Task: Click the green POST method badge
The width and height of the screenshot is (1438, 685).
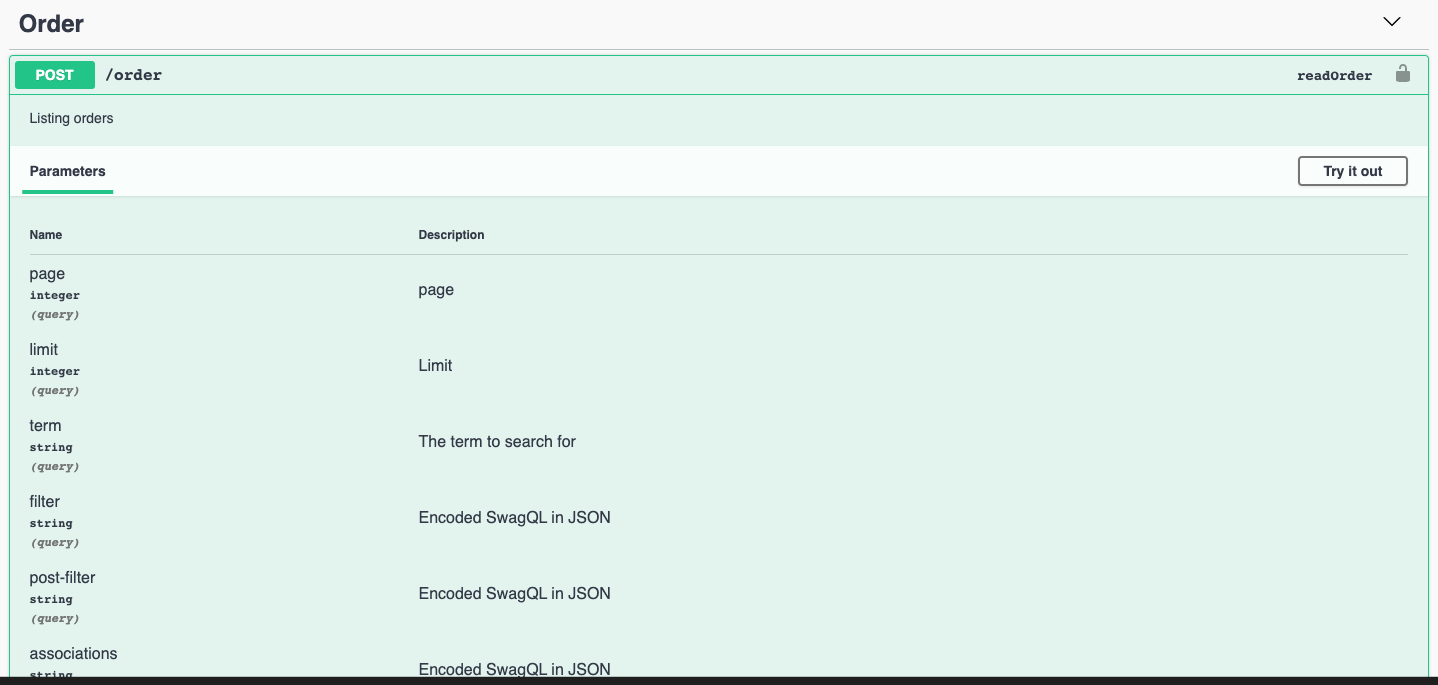Action: (54, 74)
